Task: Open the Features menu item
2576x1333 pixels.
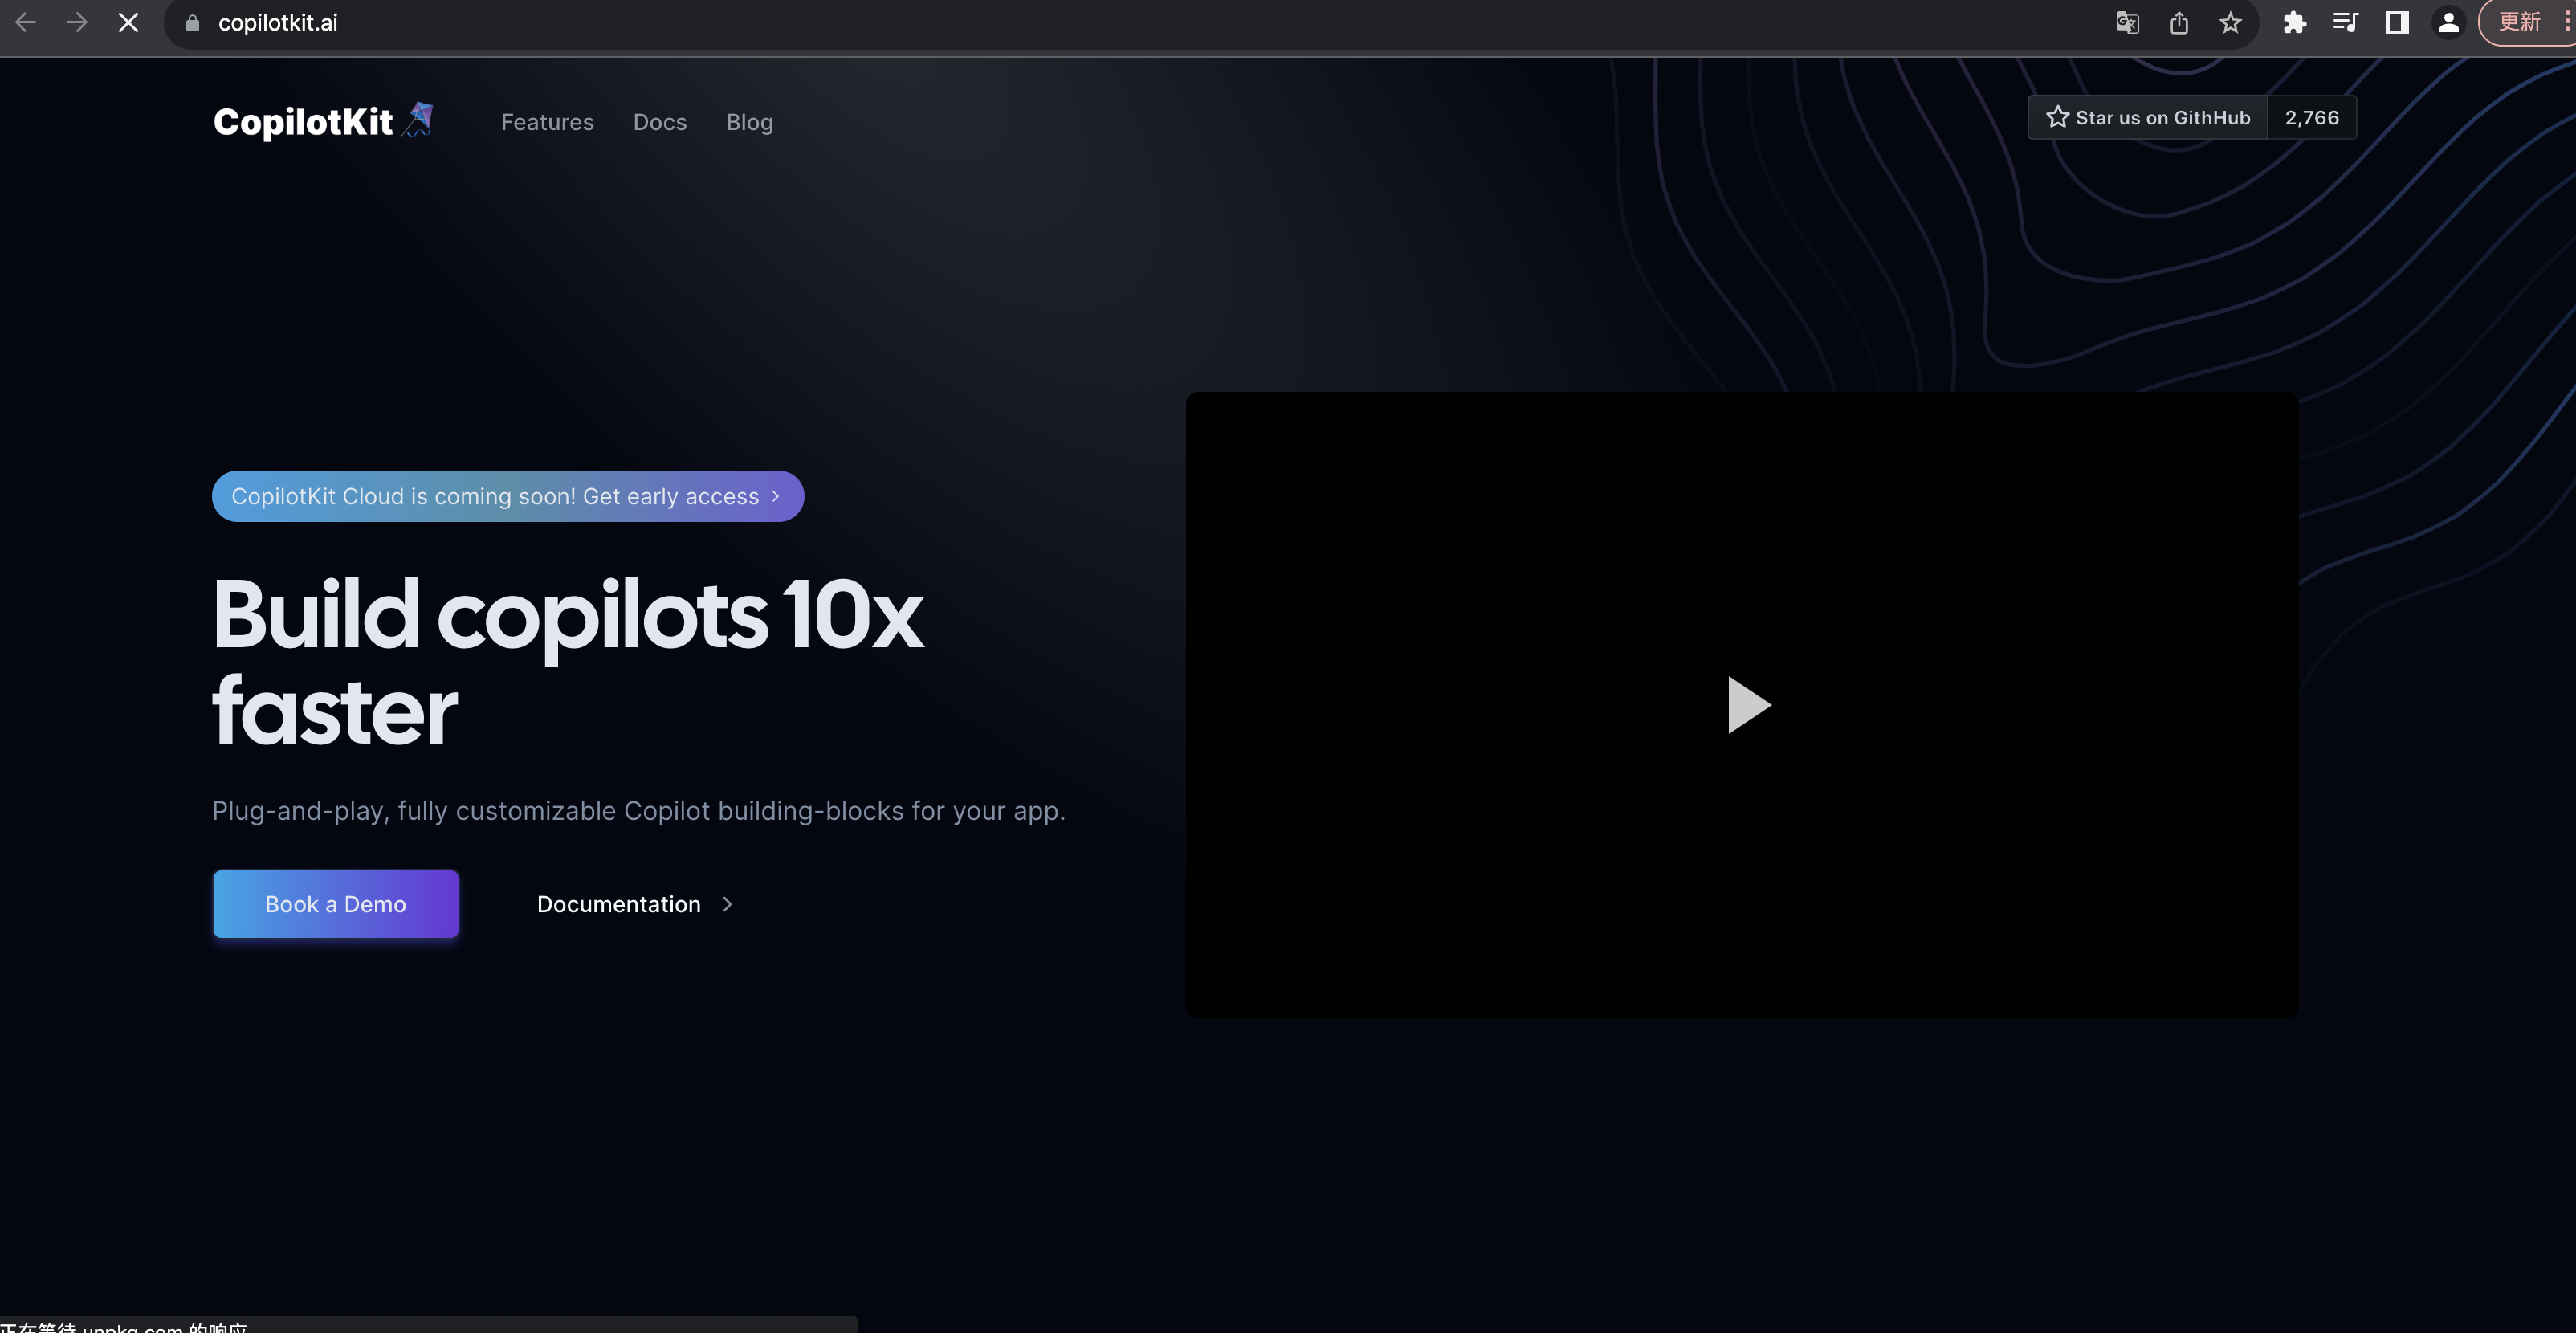Action: tap(547, 122)
